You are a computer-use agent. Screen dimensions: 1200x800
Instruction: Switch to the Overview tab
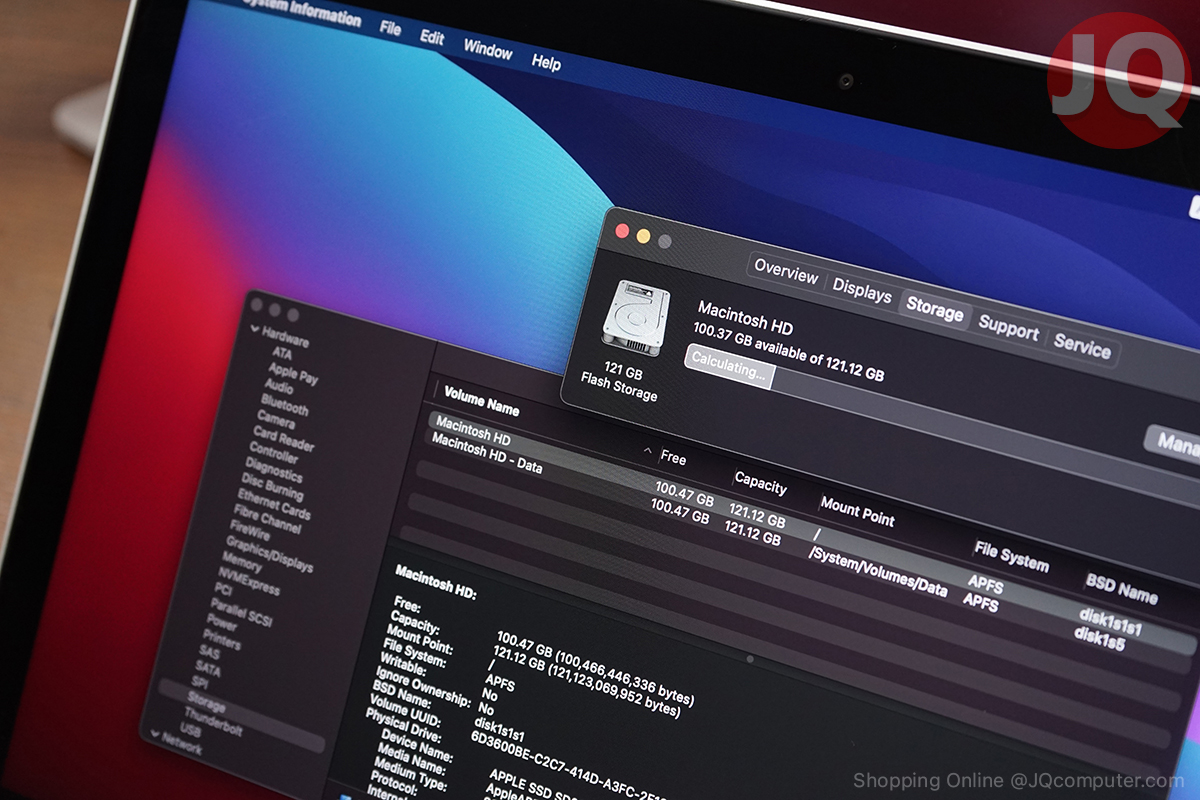[x=786, y=269]
